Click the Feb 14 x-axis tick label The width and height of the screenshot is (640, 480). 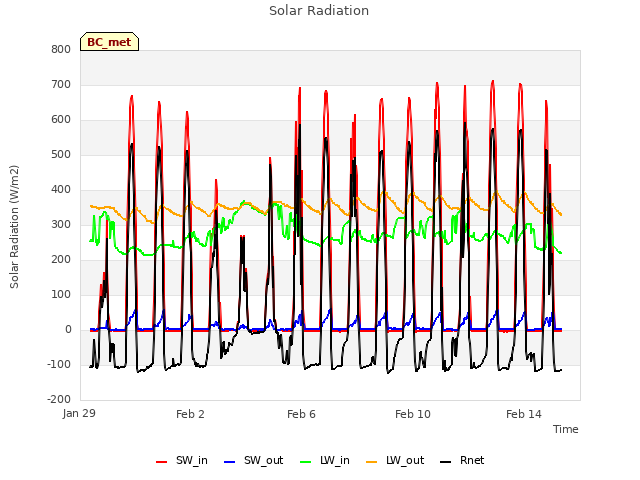(x=524, y=414)
